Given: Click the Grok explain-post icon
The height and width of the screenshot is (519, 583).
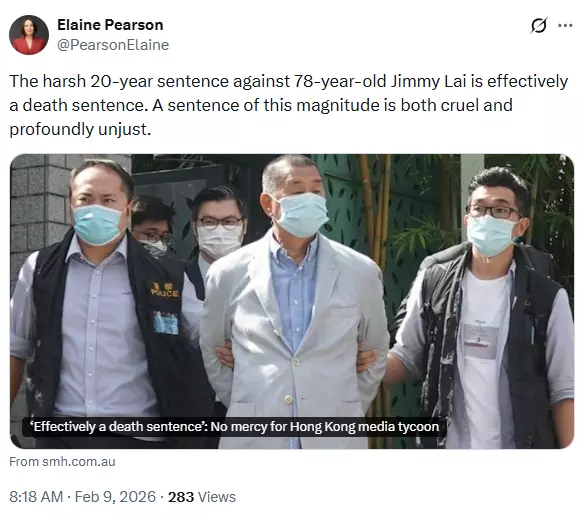Looking at the screenshot, I should pos(538,26).
